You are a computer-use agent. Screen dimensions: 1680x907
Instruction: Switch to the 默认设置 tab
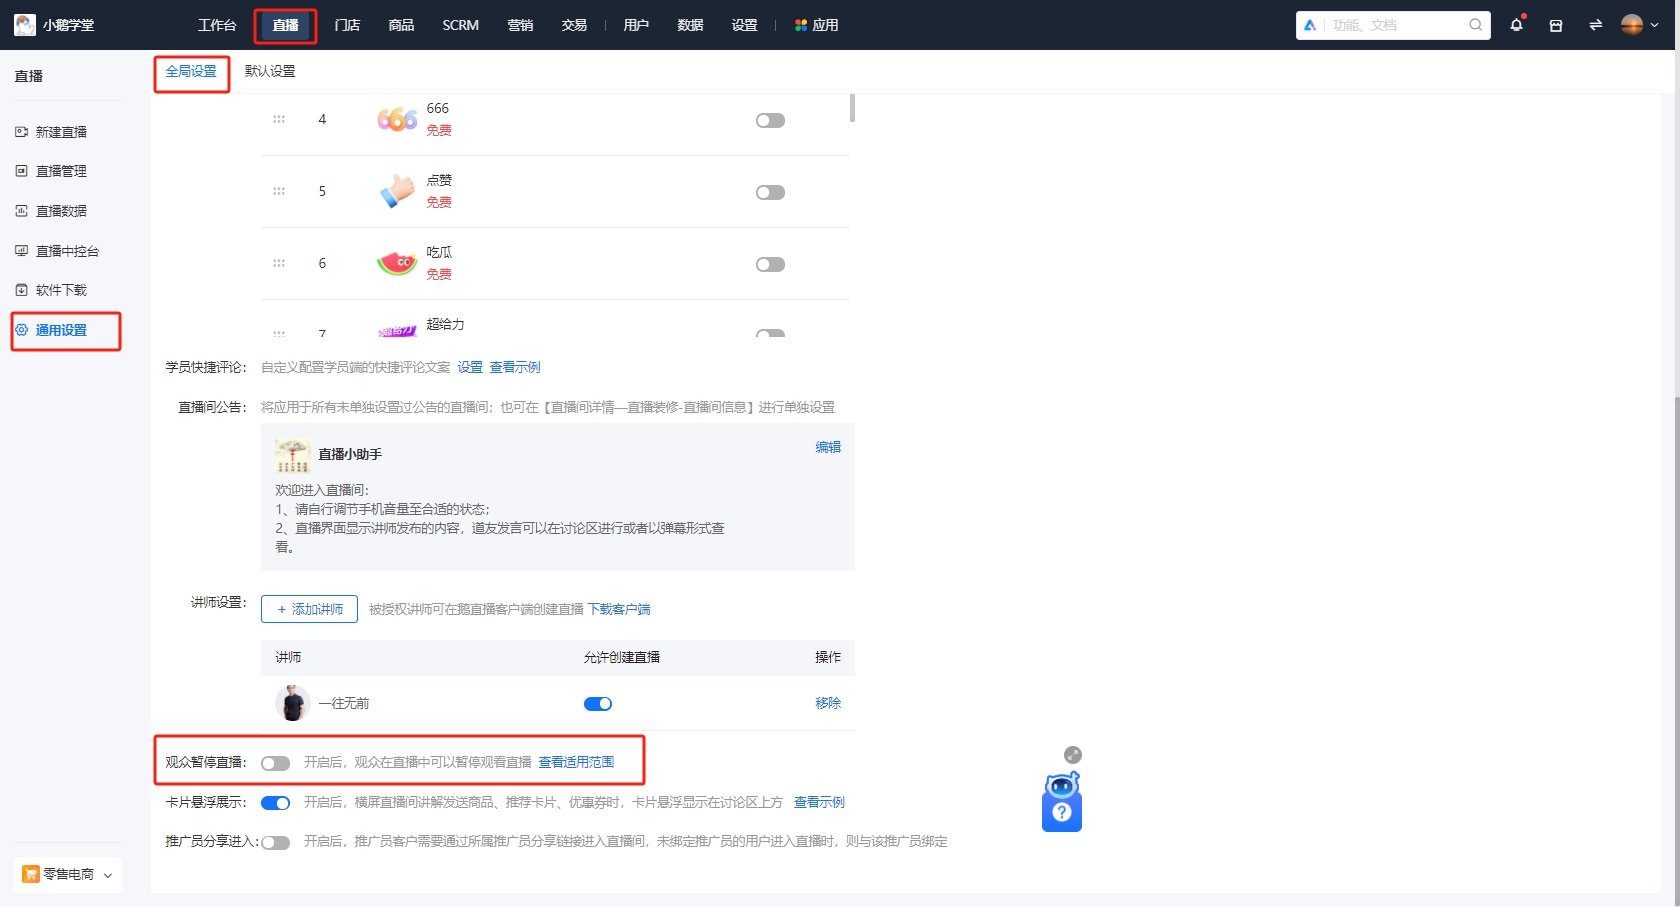point(268,71)
